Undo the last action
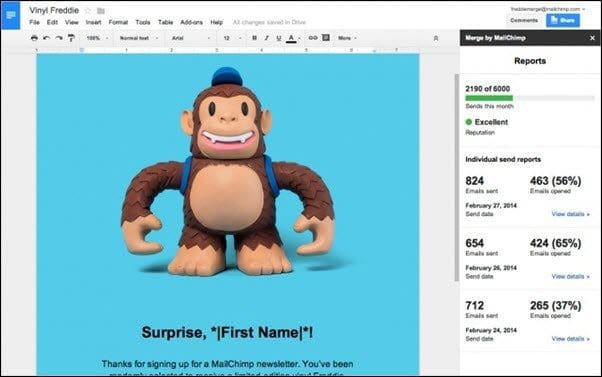602x377 pixels. tap(46, 38)
